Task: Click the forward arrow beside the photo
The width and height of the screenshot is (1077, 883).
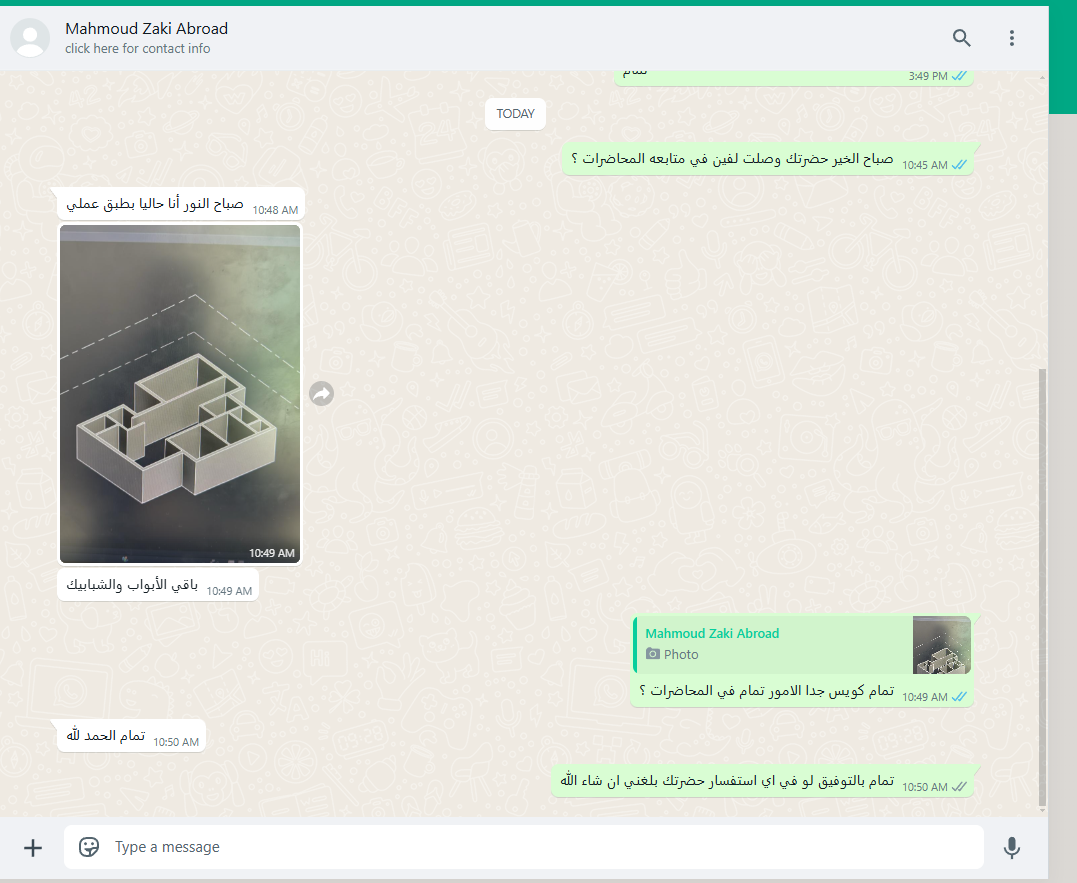Action: pyautogui.click(x=321, y=393)
